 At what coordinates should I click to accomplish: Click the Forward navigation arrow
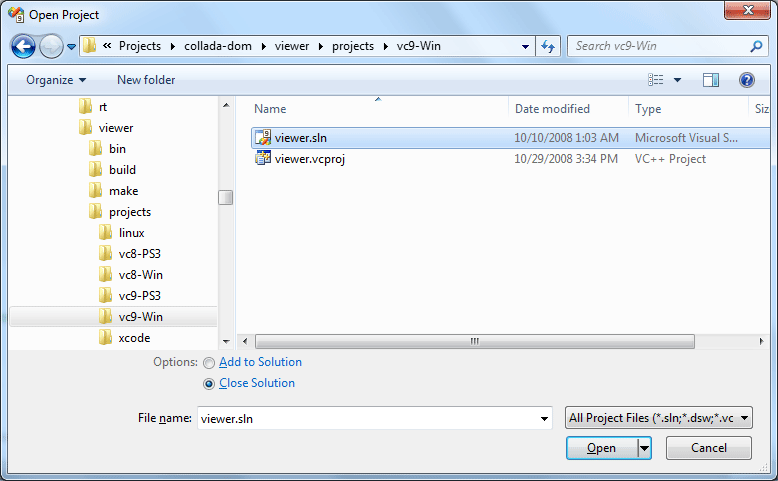coord(51,47)
